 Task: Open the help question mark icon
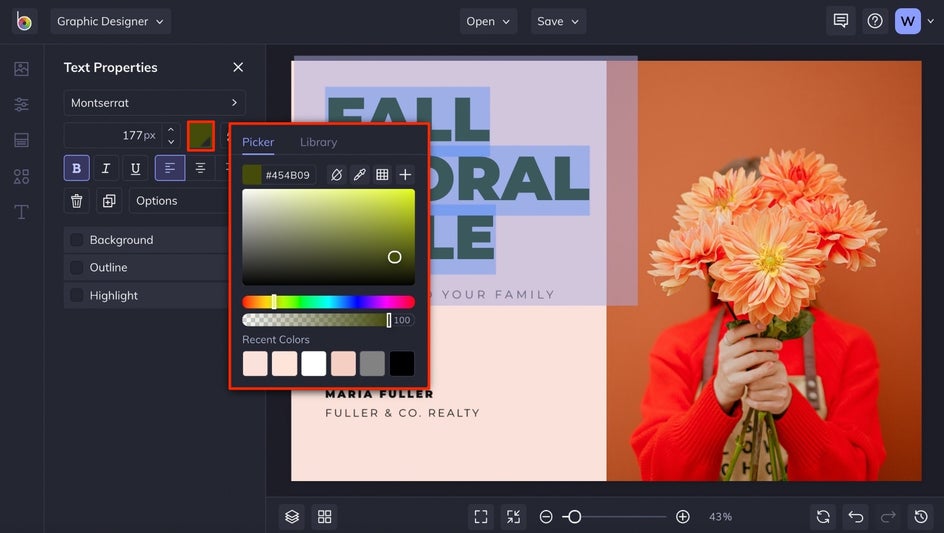(x=875, y=21)
